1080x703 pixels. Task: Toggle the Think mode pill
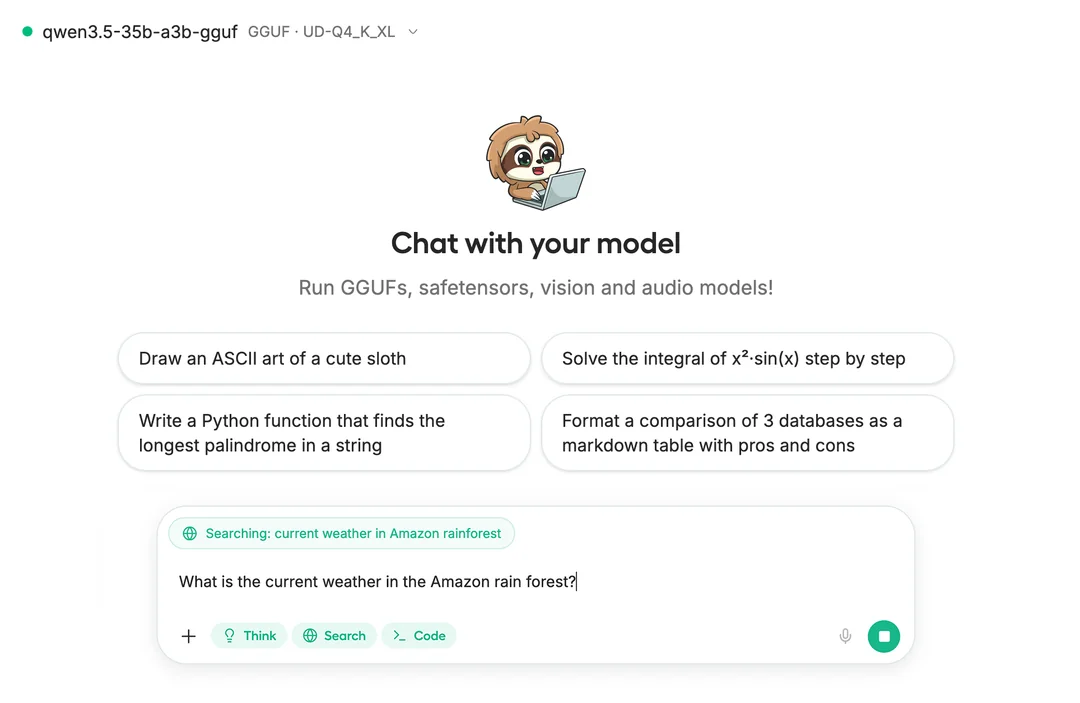[x=248, y=636]
